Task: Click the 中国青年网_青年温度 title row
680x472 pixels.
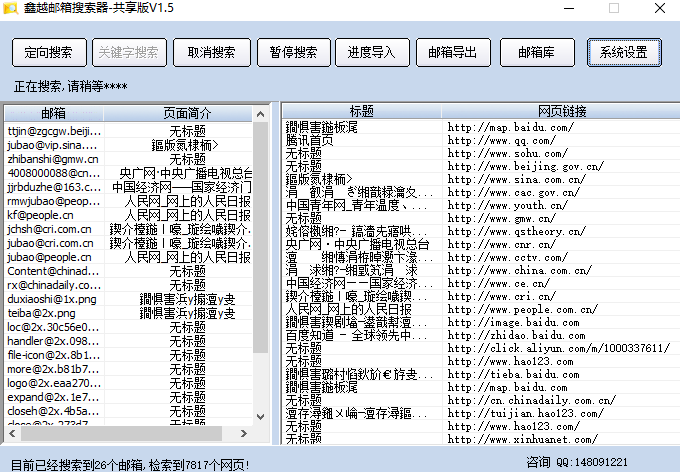Action: pyautogui.click(x=481, y=205)
